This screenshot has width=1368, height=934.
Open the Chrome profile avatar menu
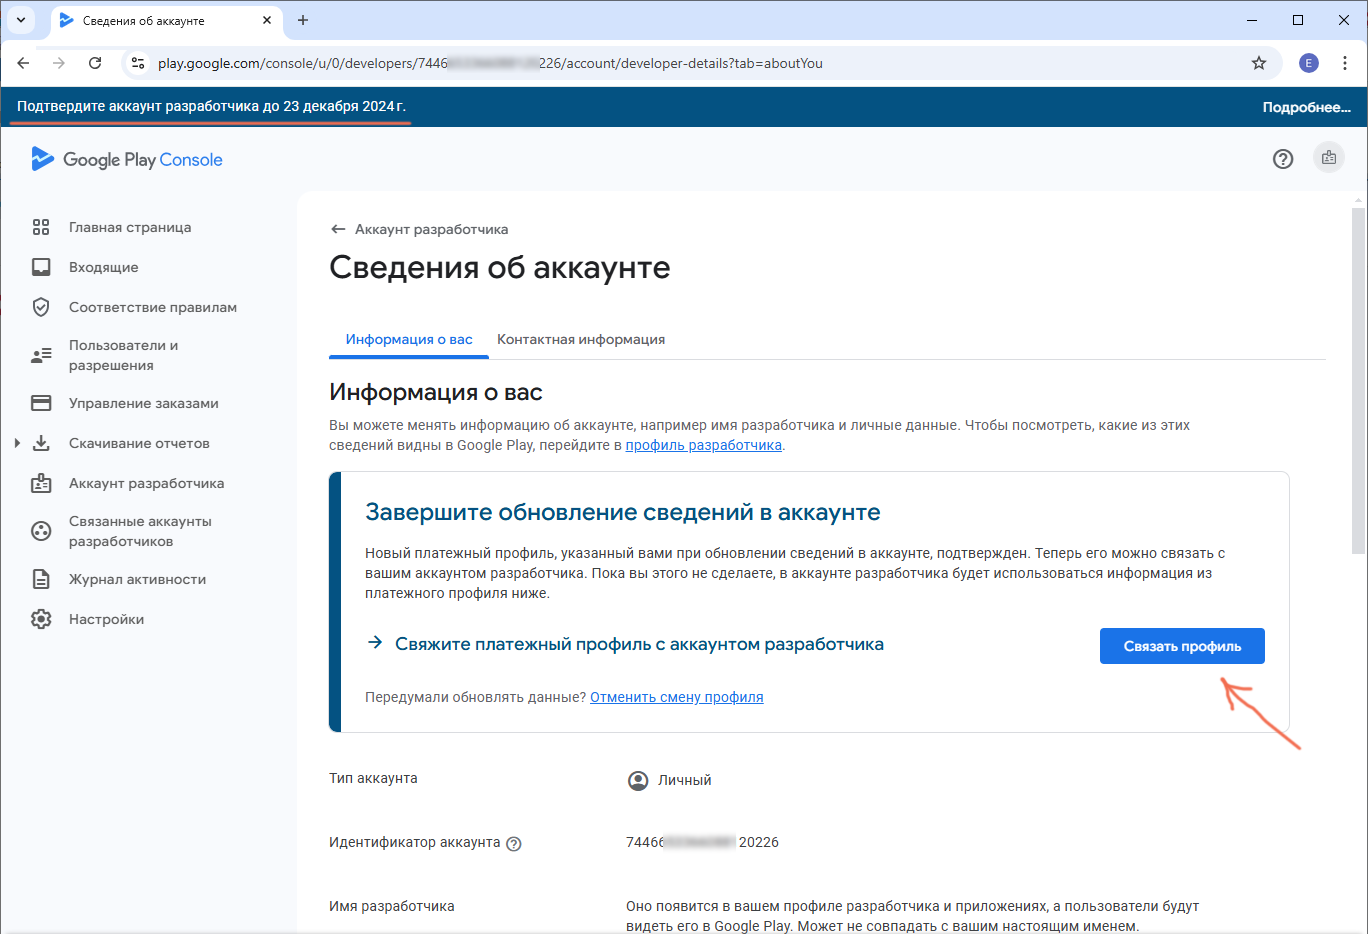(x=1308, y=63)
